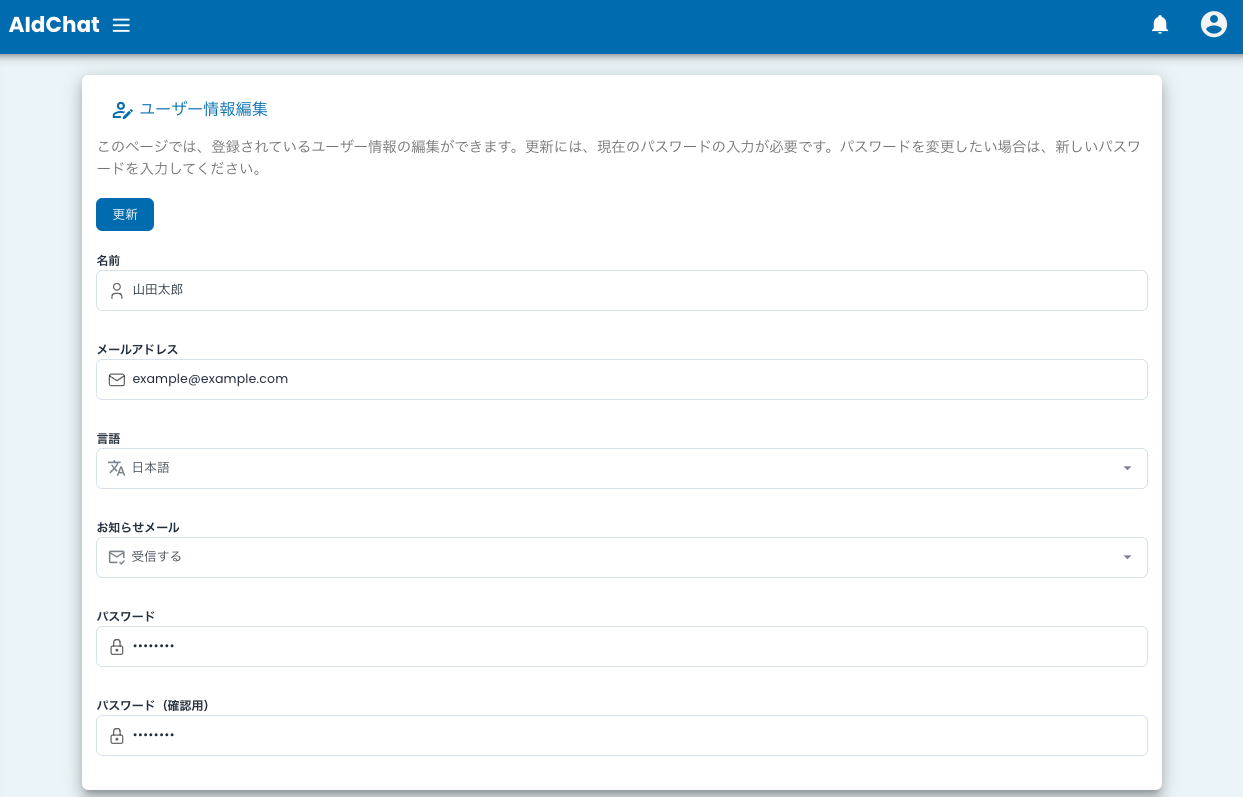1243x797 pixels.
Task: Click the lock icon in パスワード（確認用）field
Action: pyautogui.click(x=116, y=735)
